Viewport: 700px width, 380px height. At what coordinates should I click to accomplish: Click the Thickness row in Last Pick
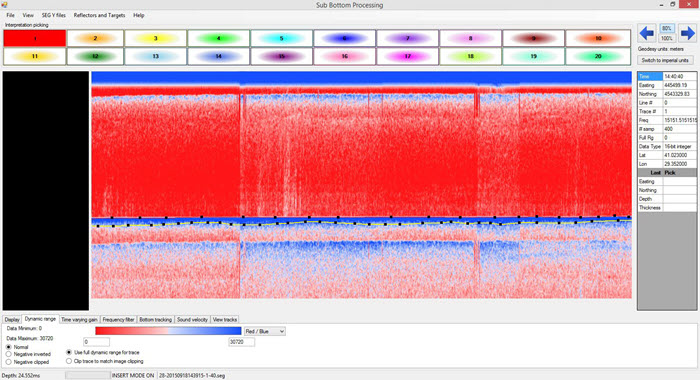point(667,208)
